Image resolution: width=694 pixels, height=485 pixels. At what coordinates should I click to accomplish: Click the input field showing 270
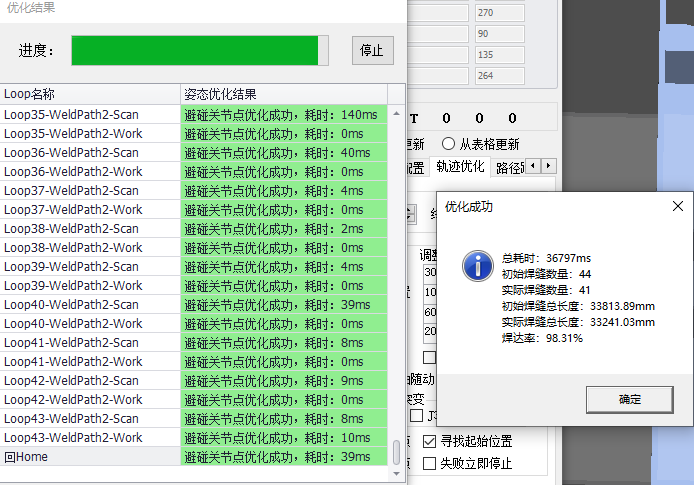click(513, 13)
